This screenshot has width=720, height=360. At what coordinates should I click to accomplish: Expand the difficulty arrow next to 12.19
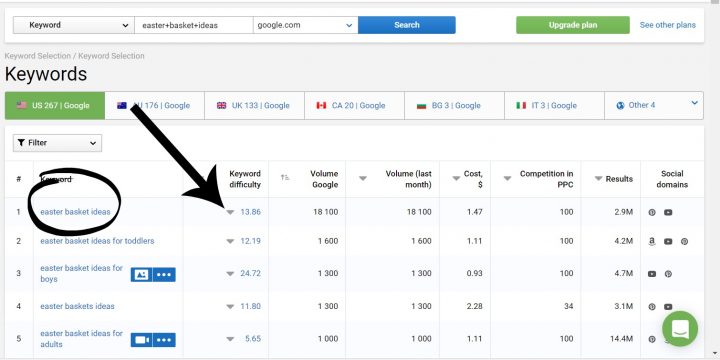(231, 241)
